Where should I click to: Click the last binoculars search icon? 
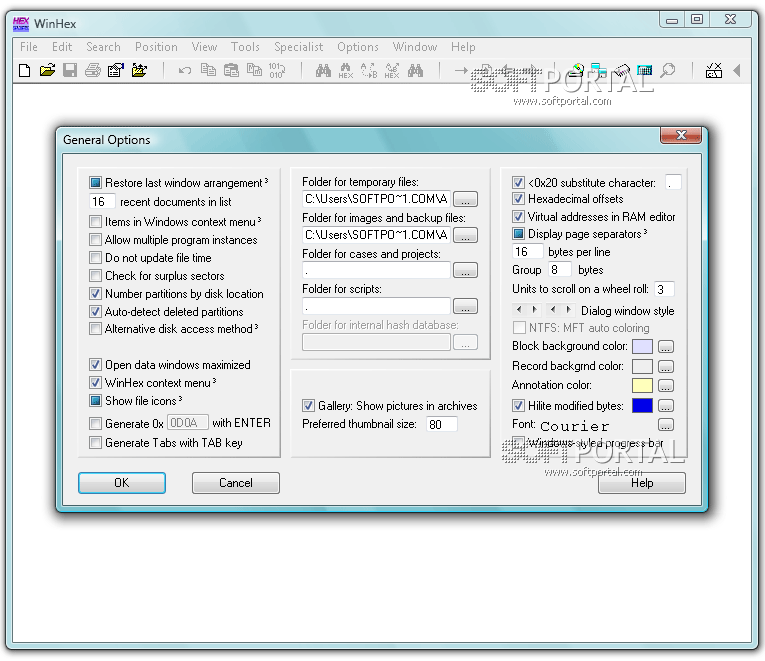coord(415,71)
